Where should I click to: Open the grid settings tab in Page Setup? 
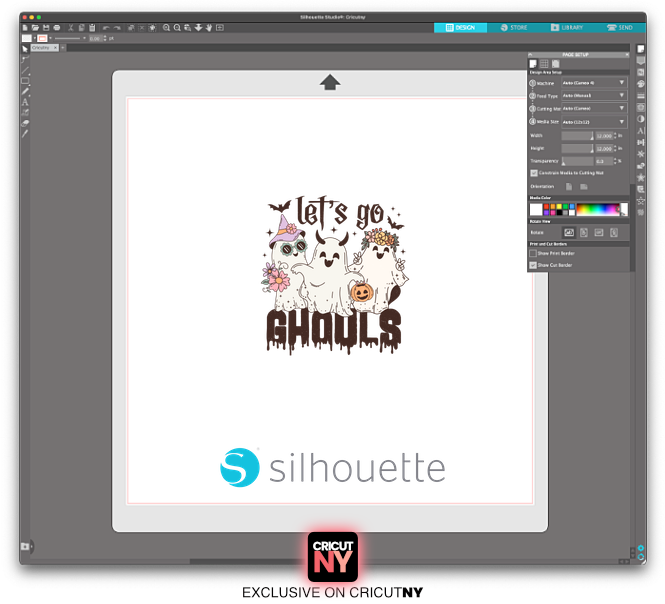(x=544, y=64)
